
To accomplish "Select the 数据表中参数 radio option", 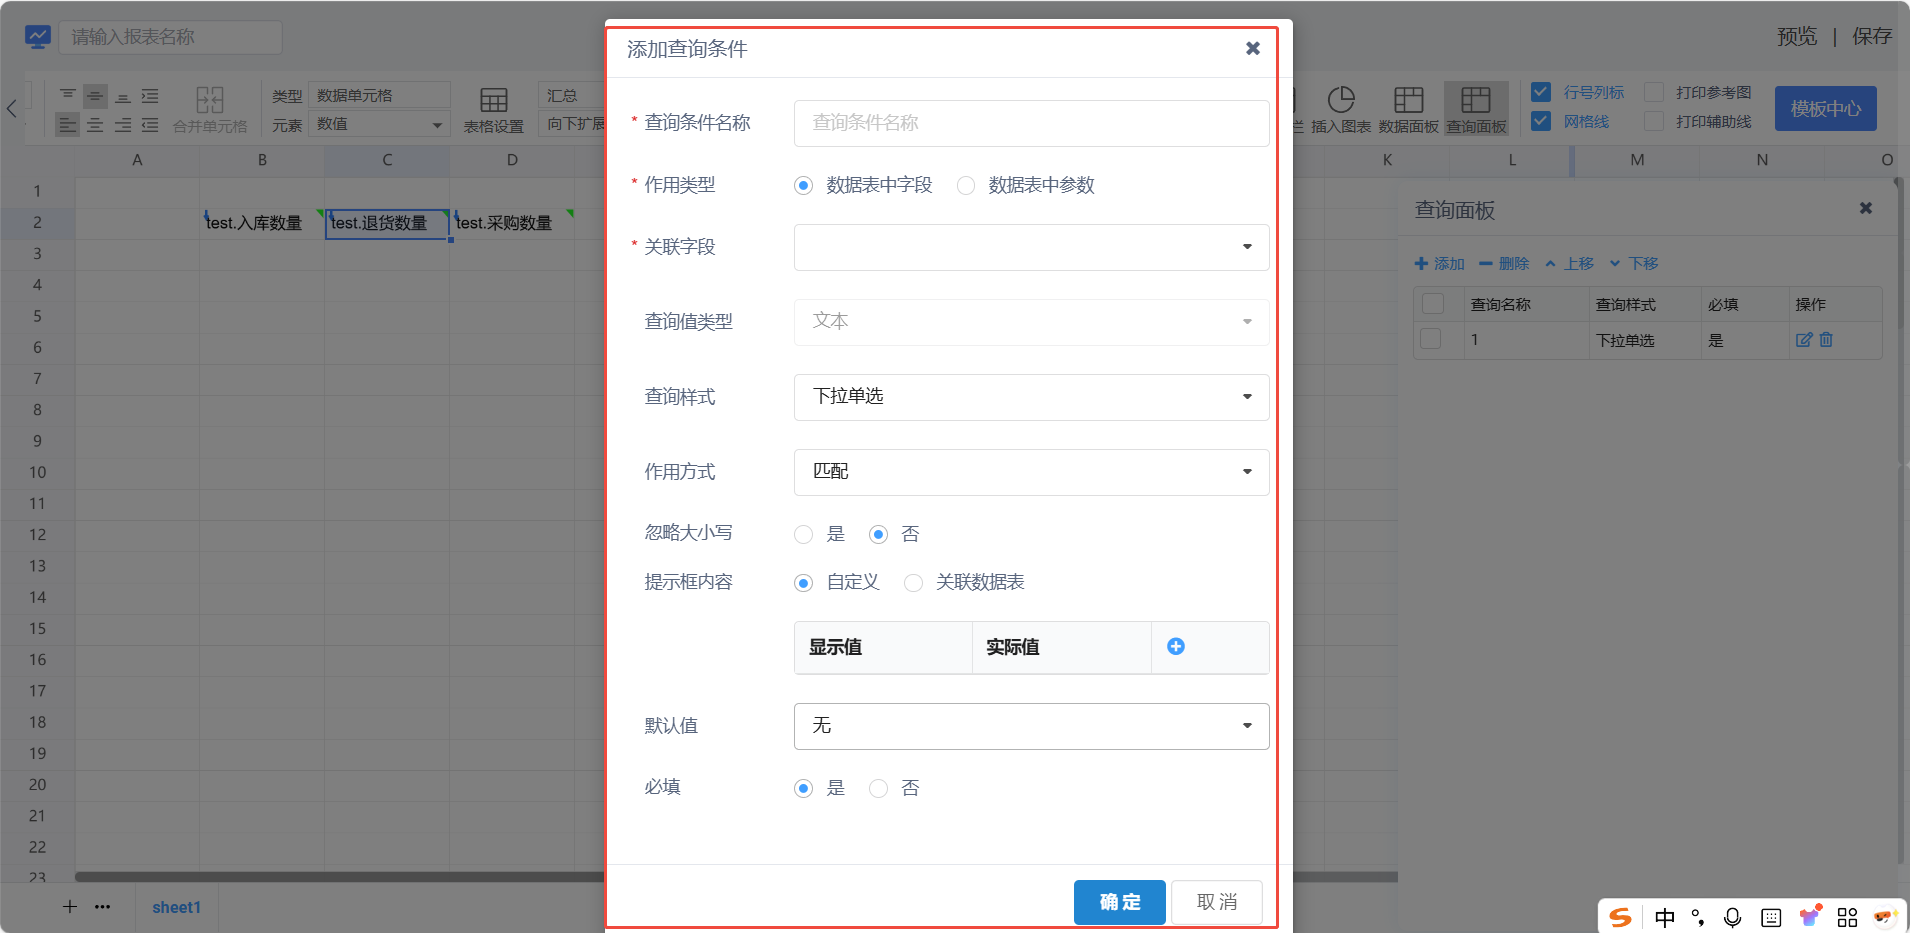I will (x=966, y=186).
